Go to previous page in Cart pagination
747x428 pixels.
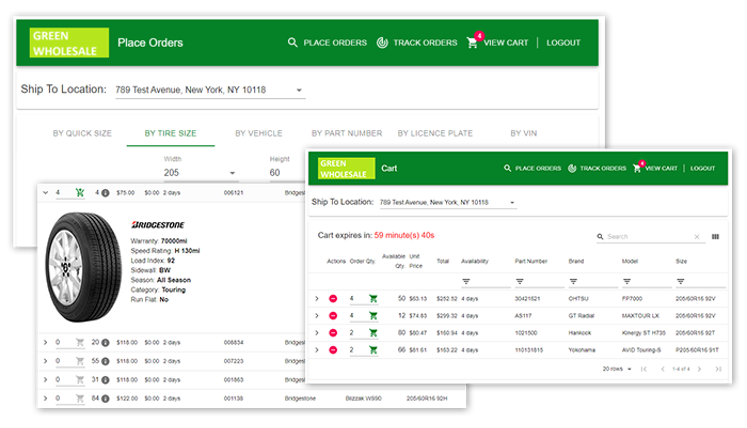click(x=662, y=369)
